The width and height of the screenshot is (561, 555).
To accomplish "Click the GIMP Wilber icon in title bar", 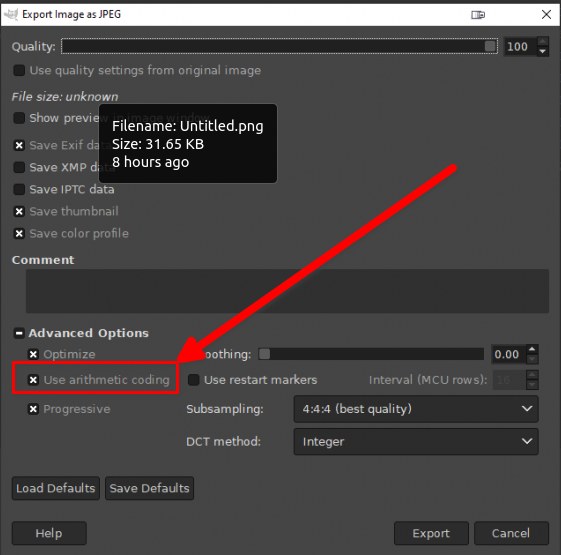I will [11, 15].
